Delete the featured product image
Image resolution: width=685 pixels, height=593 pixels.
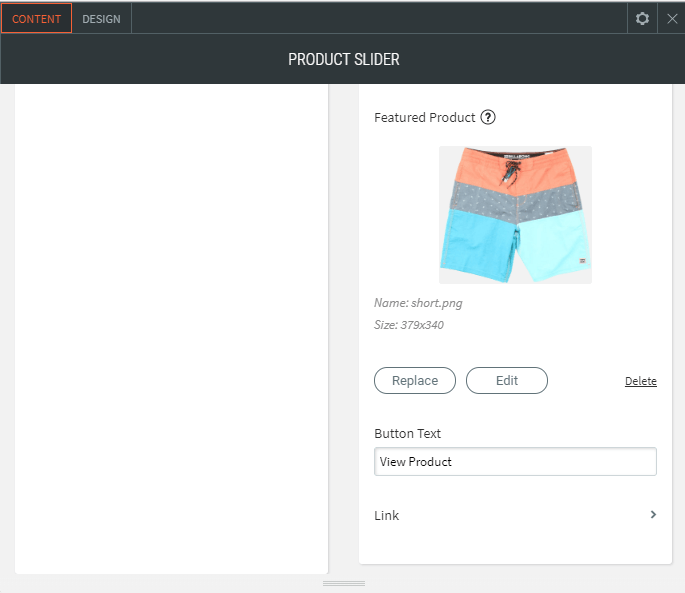[641, 381]
